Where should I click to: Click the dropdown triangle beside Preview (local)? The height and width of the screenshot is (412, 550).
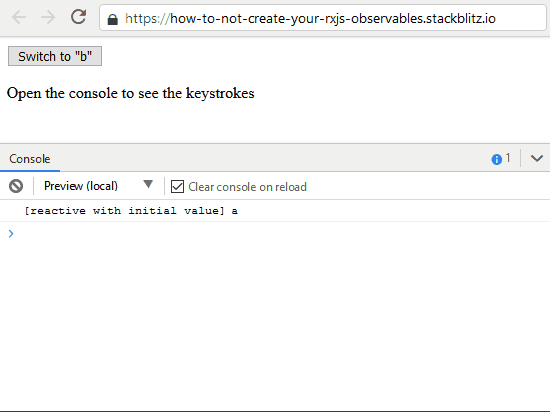[148, 184]
